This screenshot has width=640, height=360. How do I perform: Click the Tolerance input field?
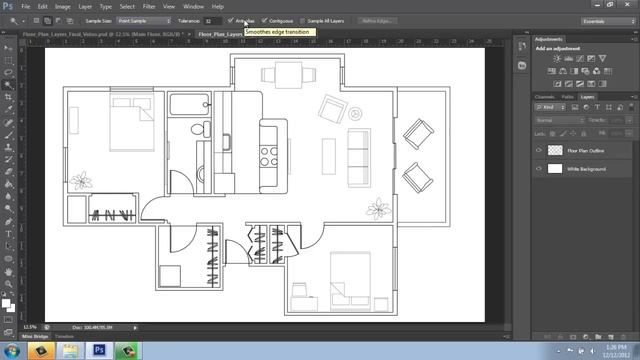[213, 21]
